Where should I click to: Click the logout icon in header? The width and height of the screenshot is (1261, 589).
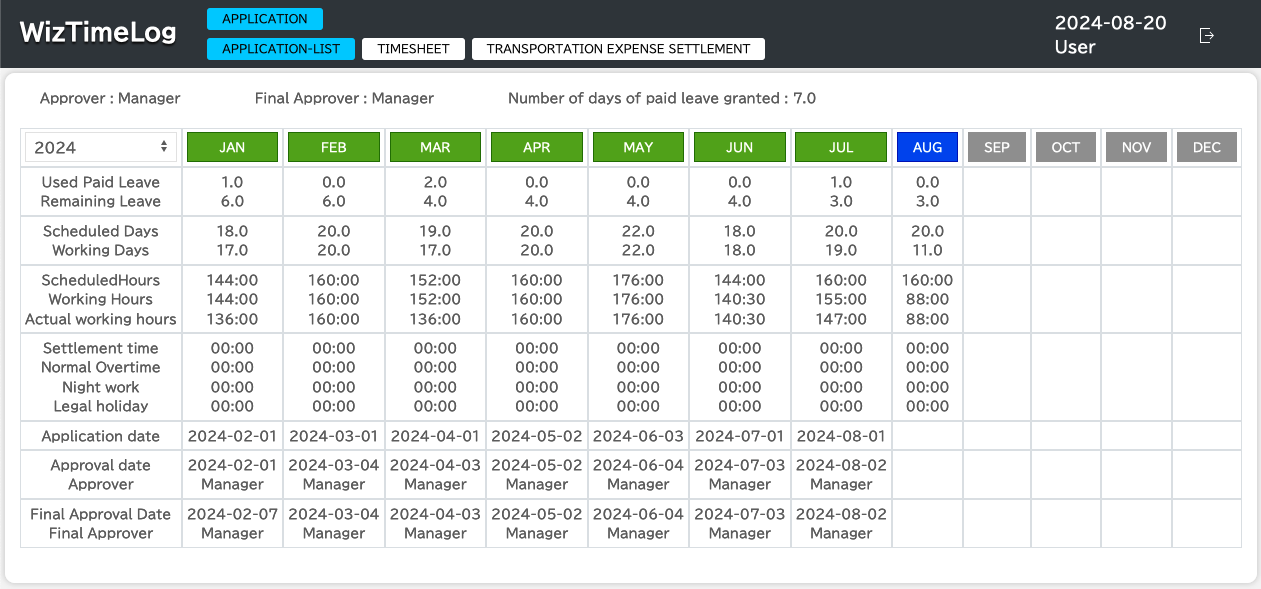[1206, 36]
